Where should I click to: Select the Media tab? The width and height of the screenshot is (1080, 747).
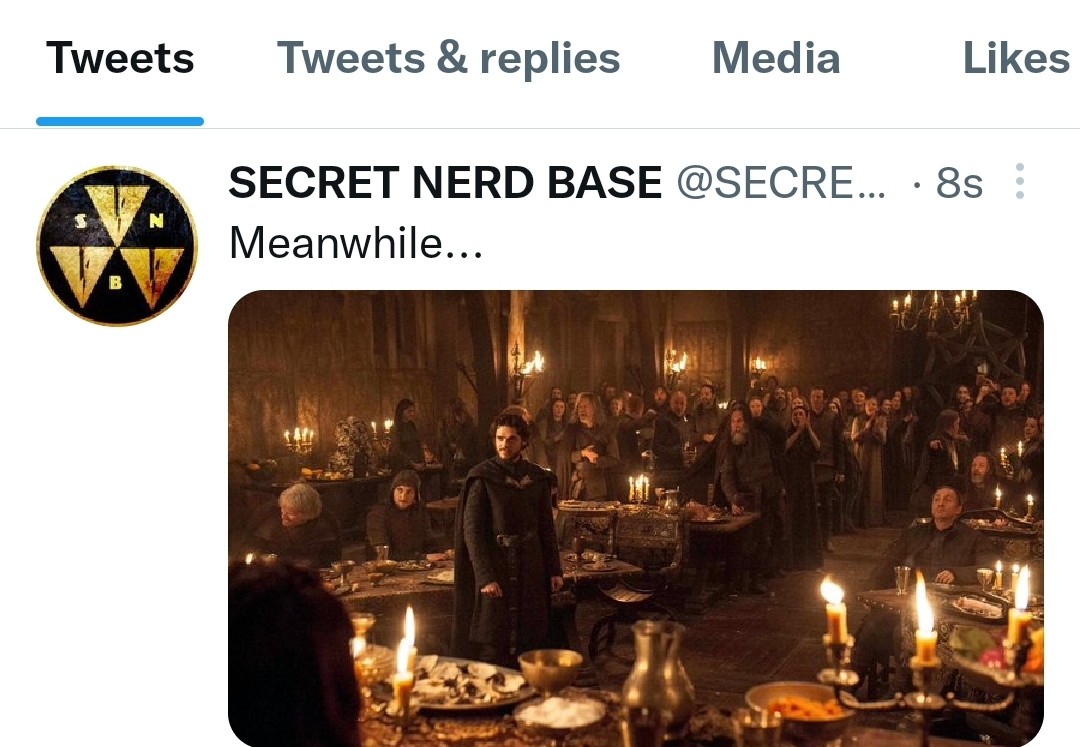point(775,59)
